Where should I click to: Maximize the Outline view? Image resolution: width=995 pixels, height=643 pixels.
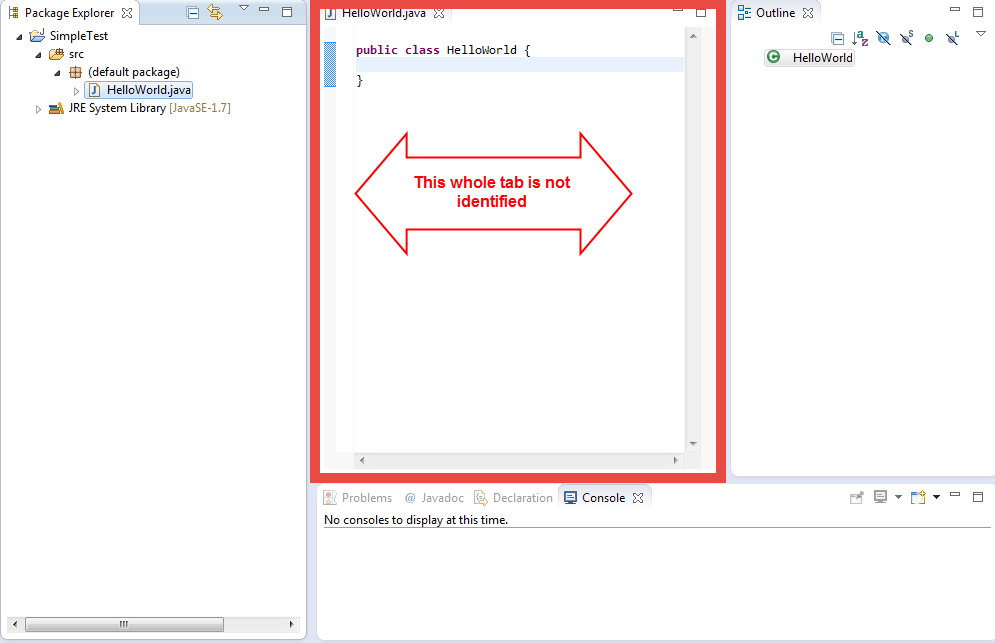pyautogui.click(x=978, y=12)
